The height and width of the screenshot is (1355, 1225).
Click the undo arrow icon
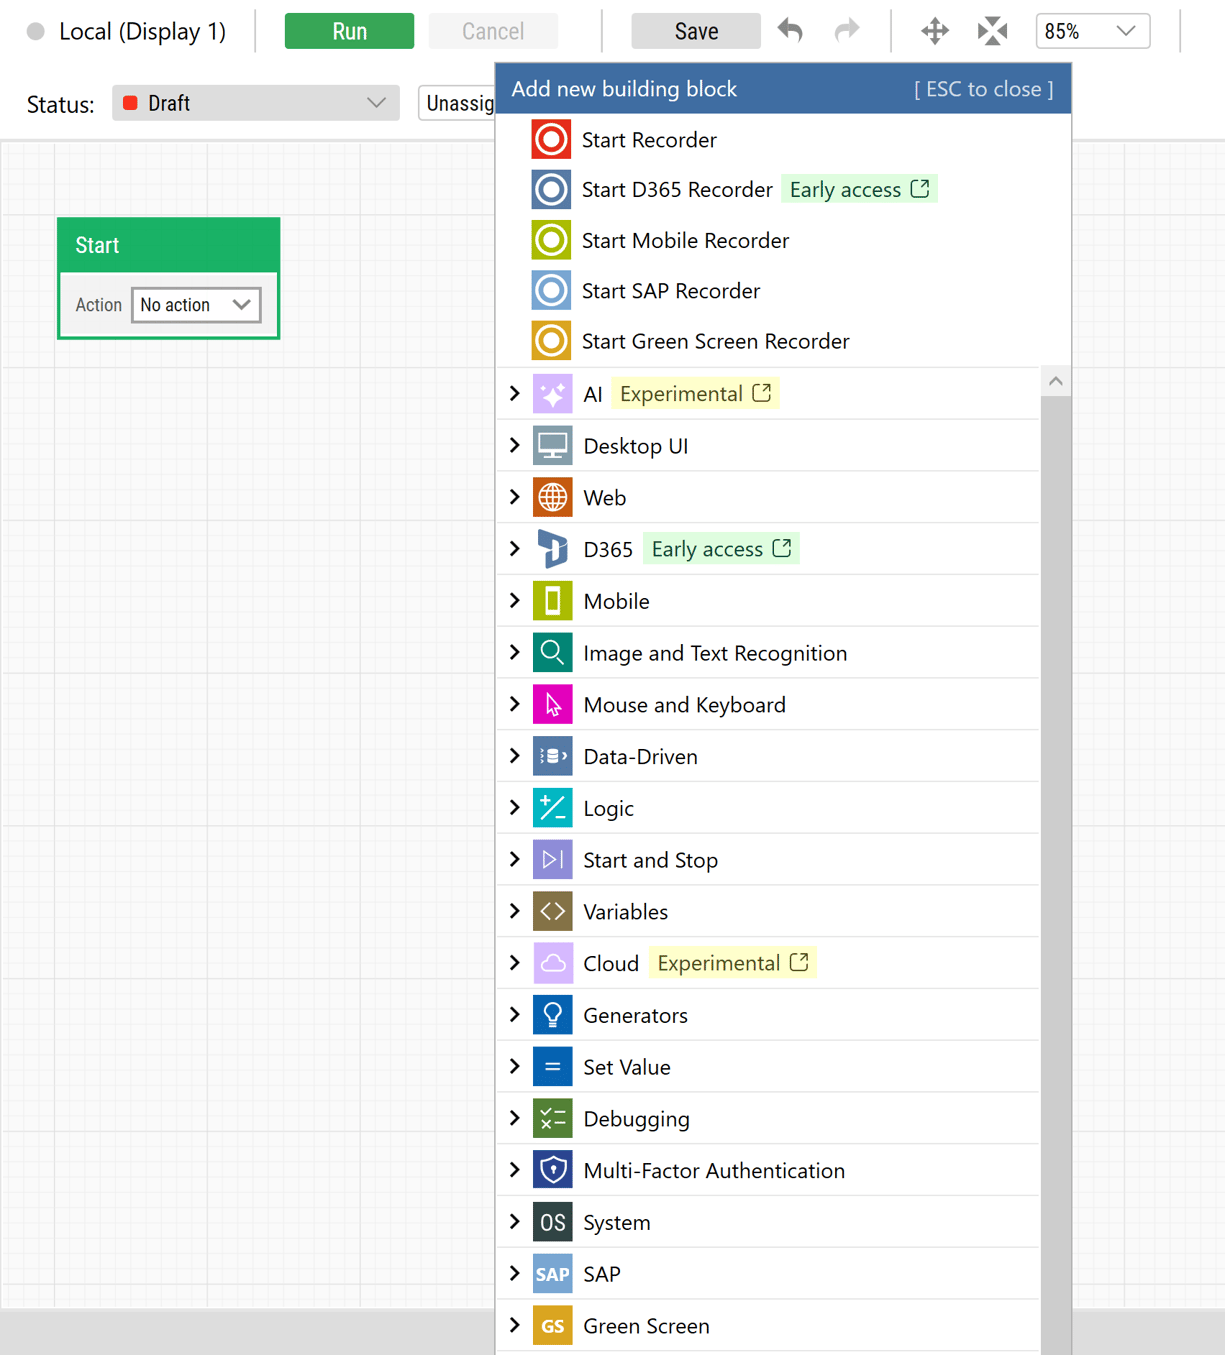[790, 31]
